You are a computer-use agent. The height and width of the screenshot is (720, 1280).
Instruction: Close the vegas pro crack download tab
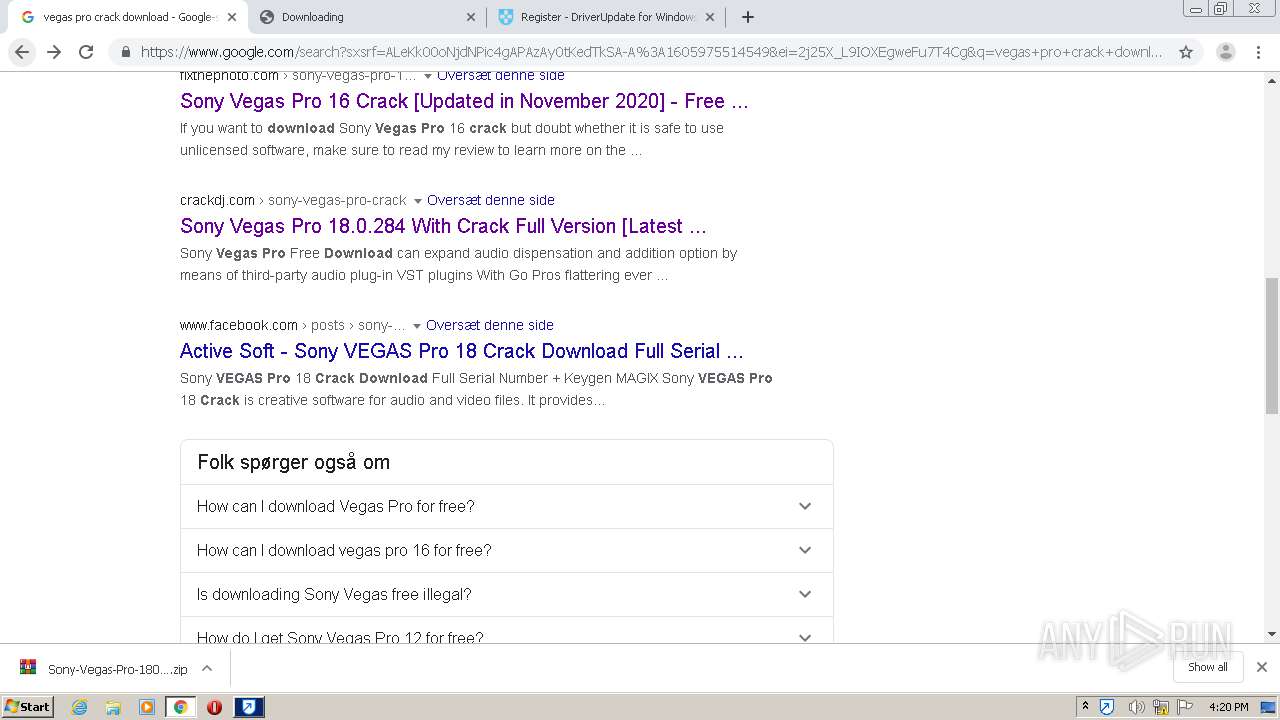[x=232, y=17]
